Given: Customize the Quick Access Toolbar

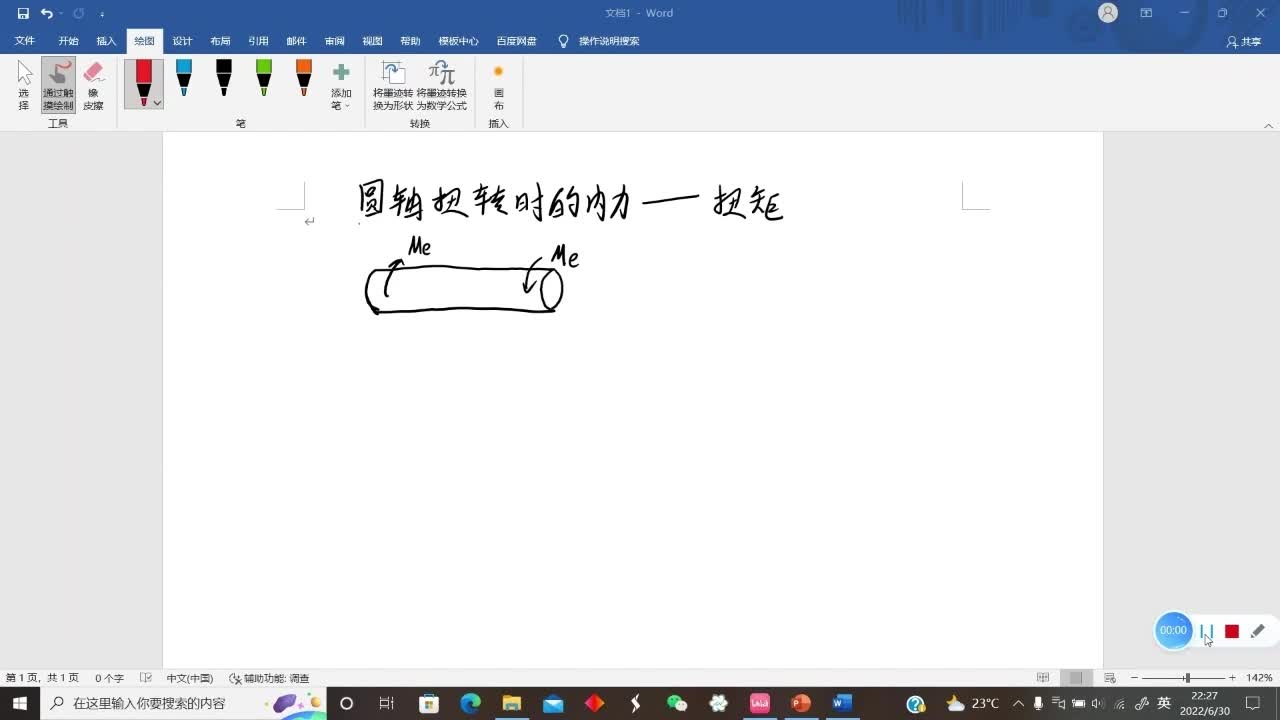Looking at the screenshot, I should (102, 14).
